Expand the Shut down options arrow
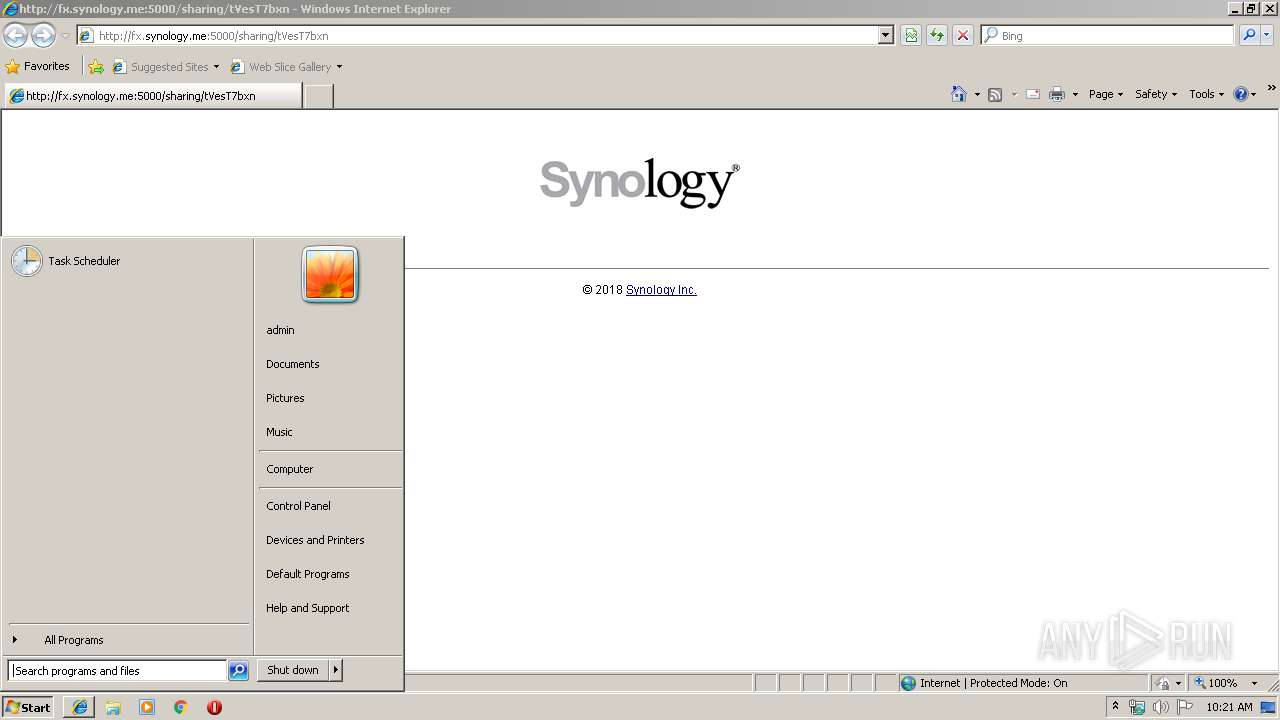1280x720 pixels. [336, 670]
